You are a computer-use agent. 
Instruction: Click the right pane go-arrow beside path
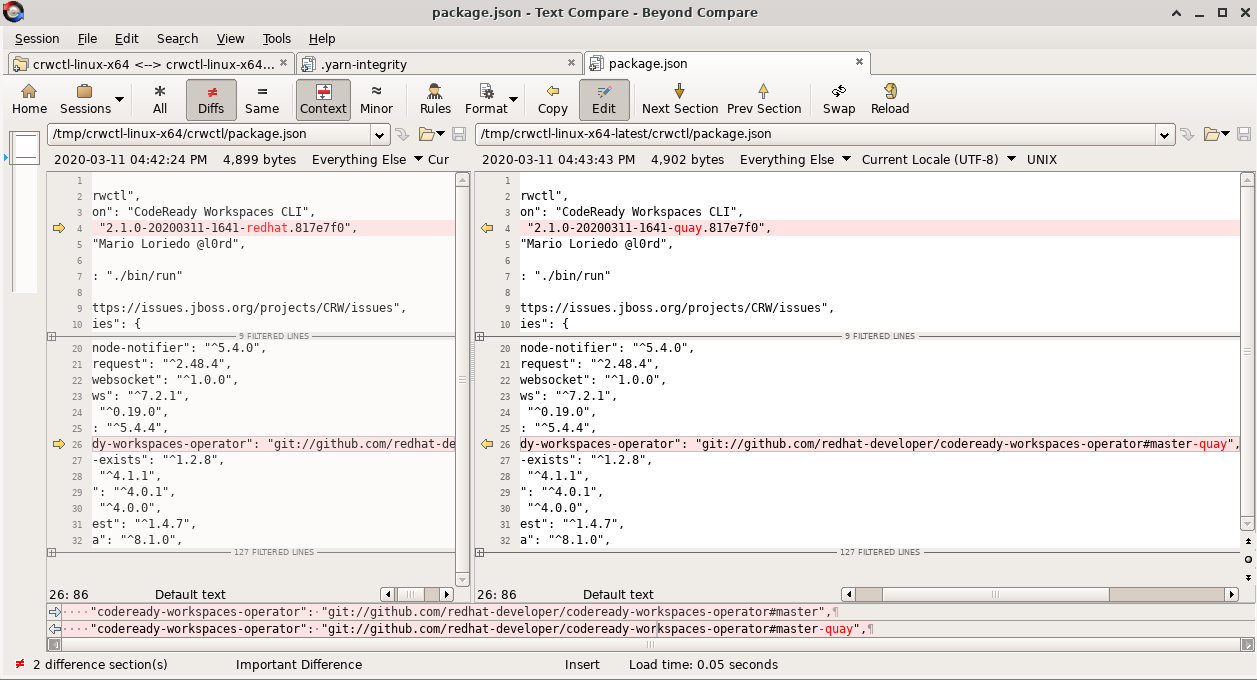(x=1188, y=134)
